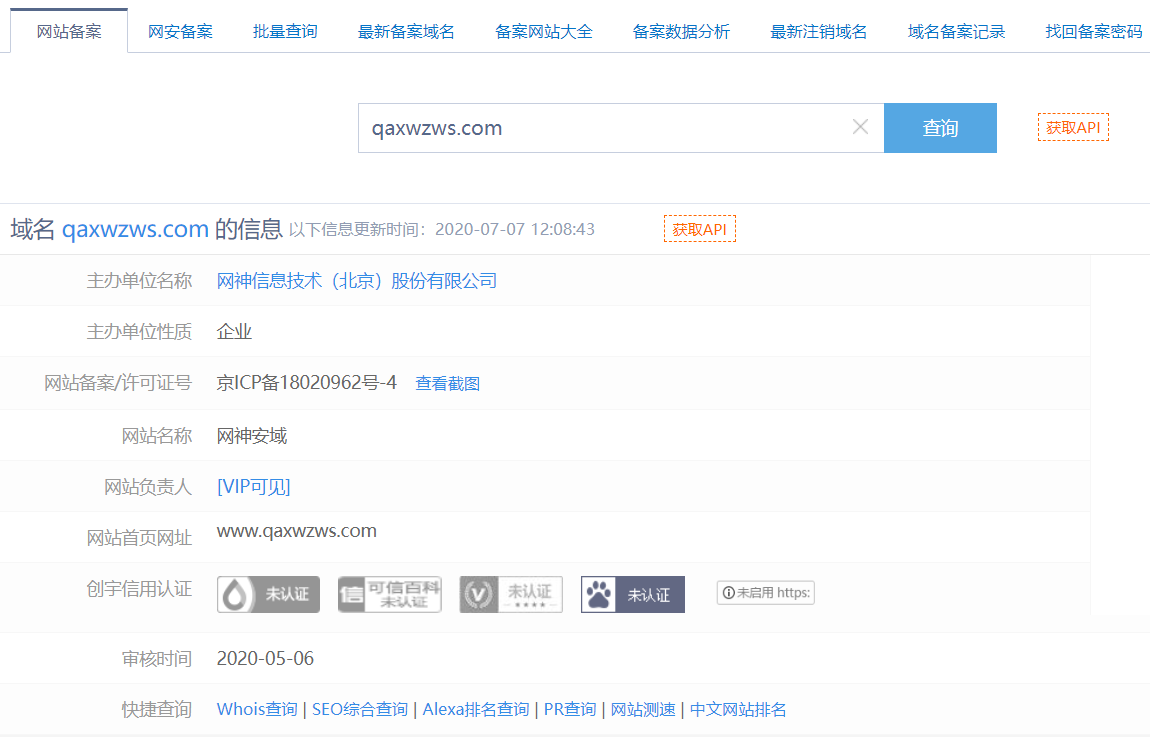1150x737 pixels.
Task: Open the 备案数据分析 tab
Action: click(681, 32)
